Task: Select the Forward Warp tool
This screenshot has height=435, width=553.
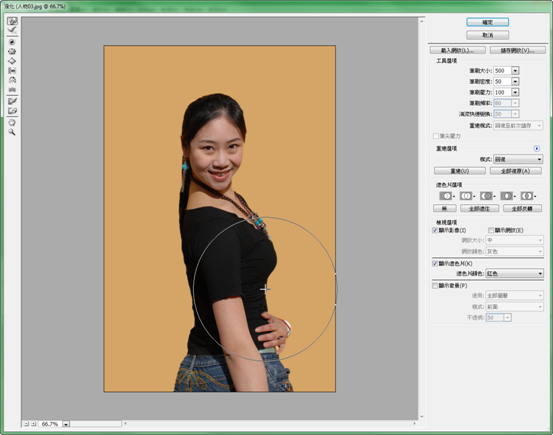Action: tap(12, 21)
